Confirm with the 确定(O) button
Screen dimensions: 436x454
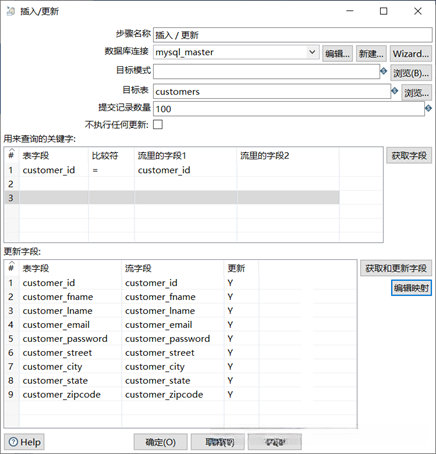161,442
